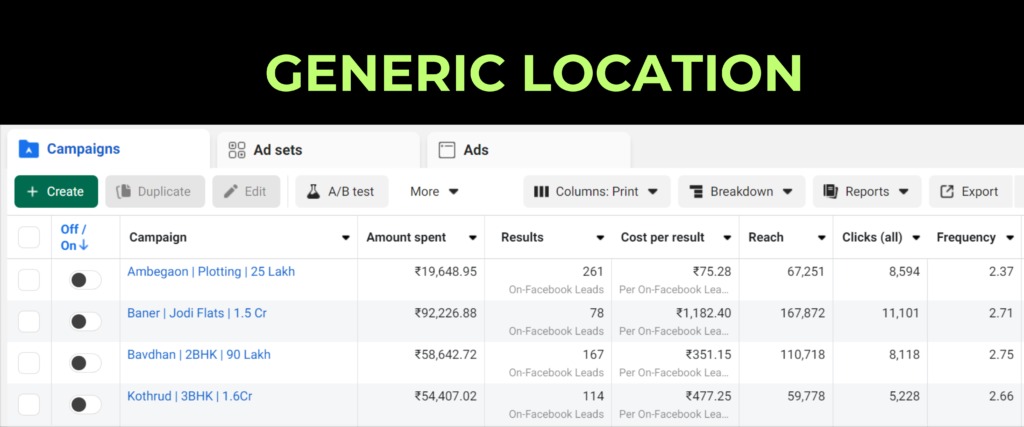Click the A/B test flask icon
Image resolution: width=1024 pixels, height=427 pixels.
coord(313,192)
